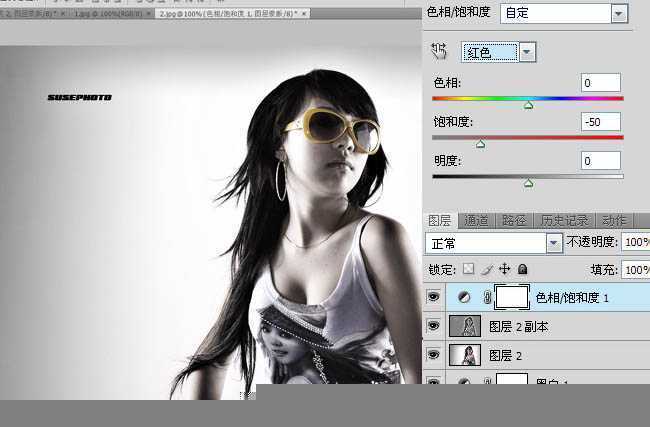This screenshot has width=650, height=427.
Task: Click the 色相 value field
Action: (x=601, y=82)
